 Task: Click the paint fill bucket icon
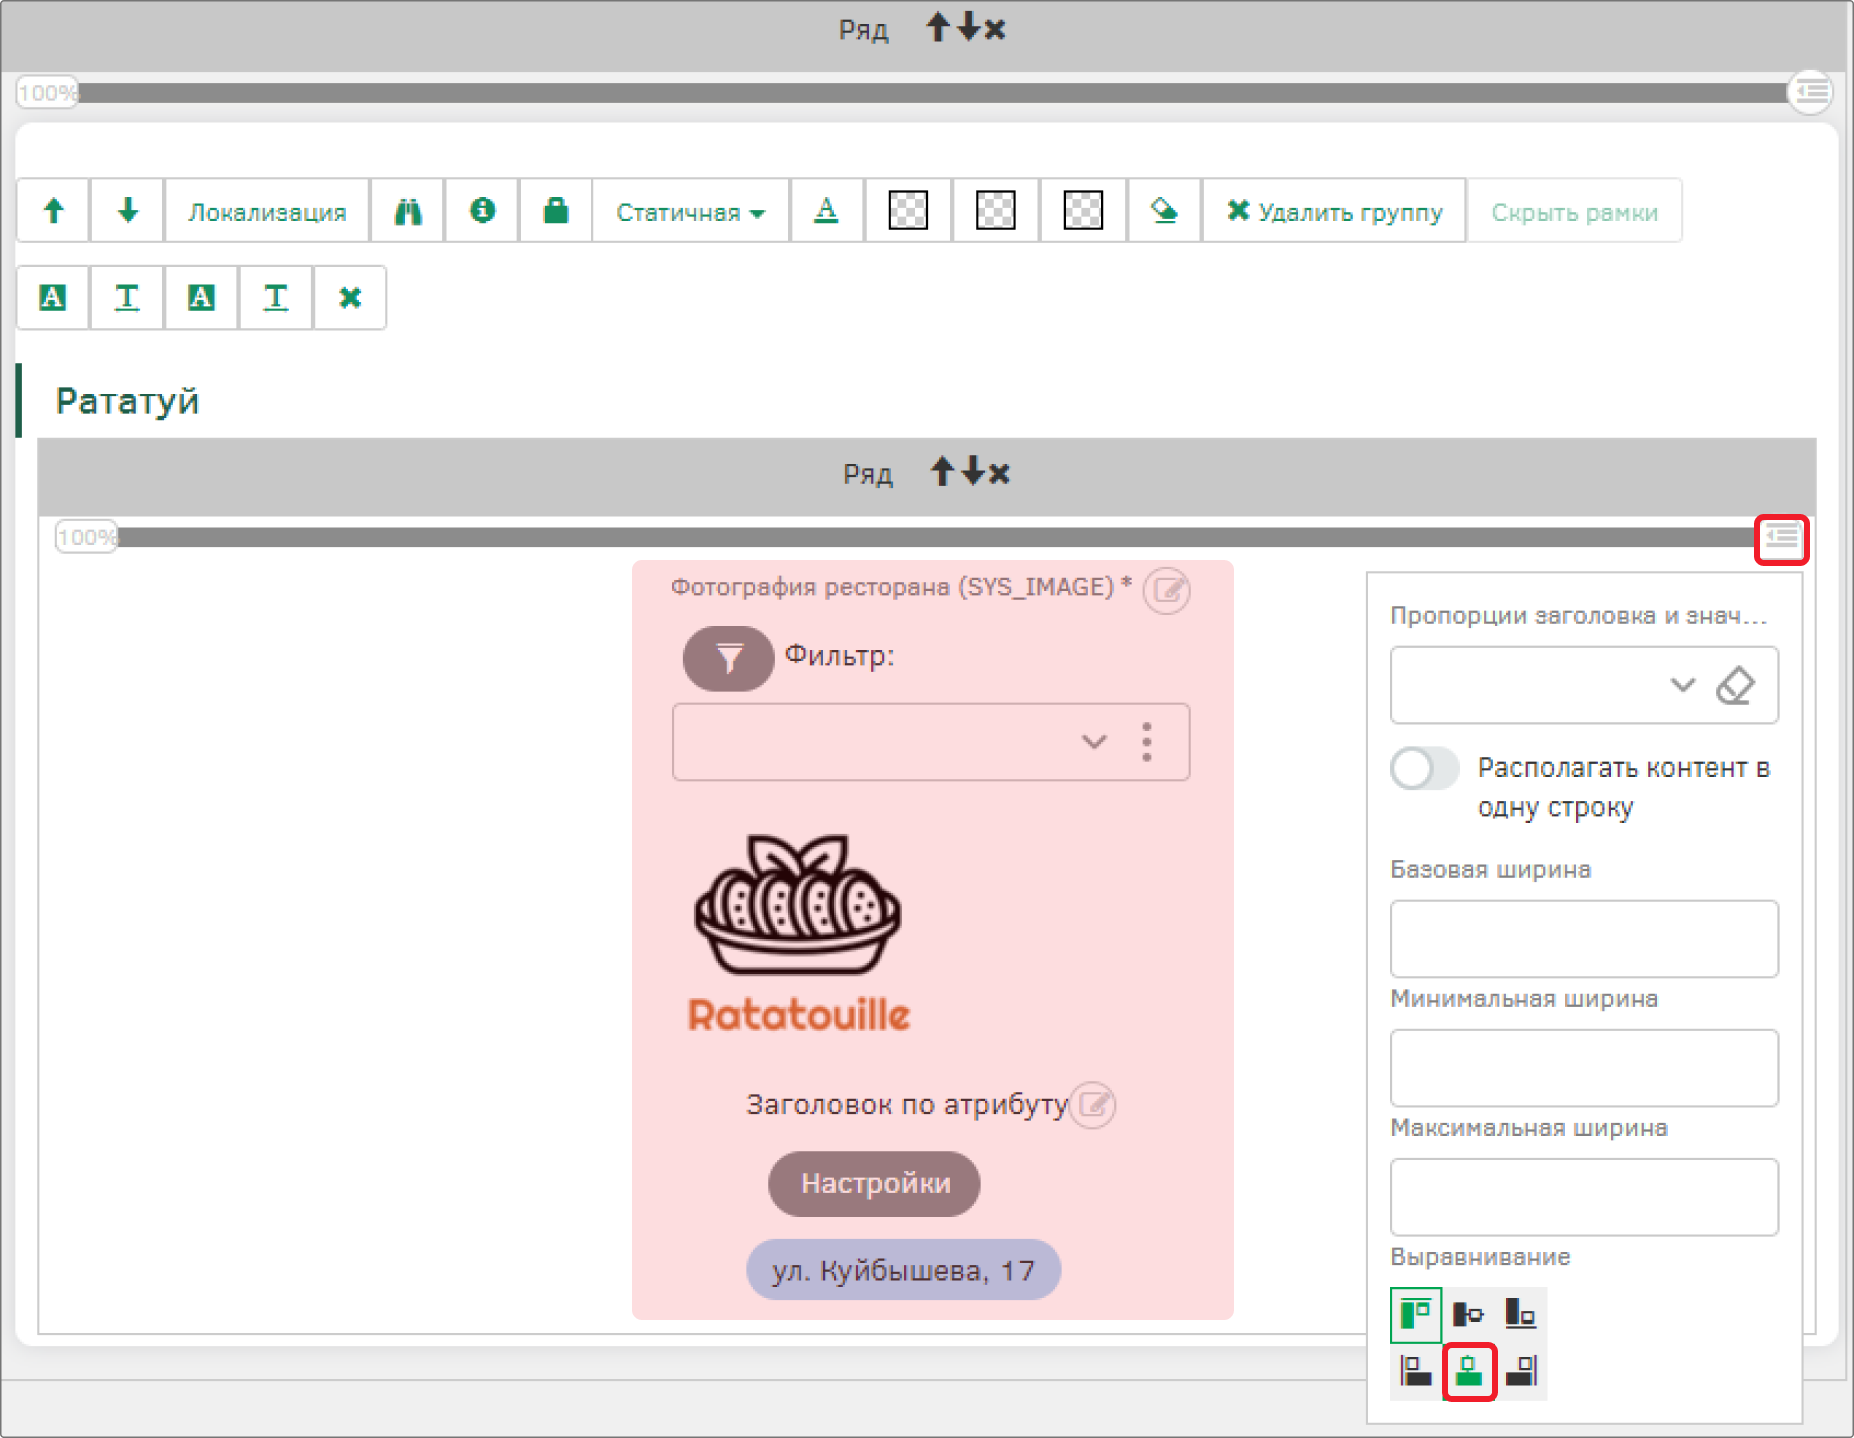click(x=1164, y=211)
